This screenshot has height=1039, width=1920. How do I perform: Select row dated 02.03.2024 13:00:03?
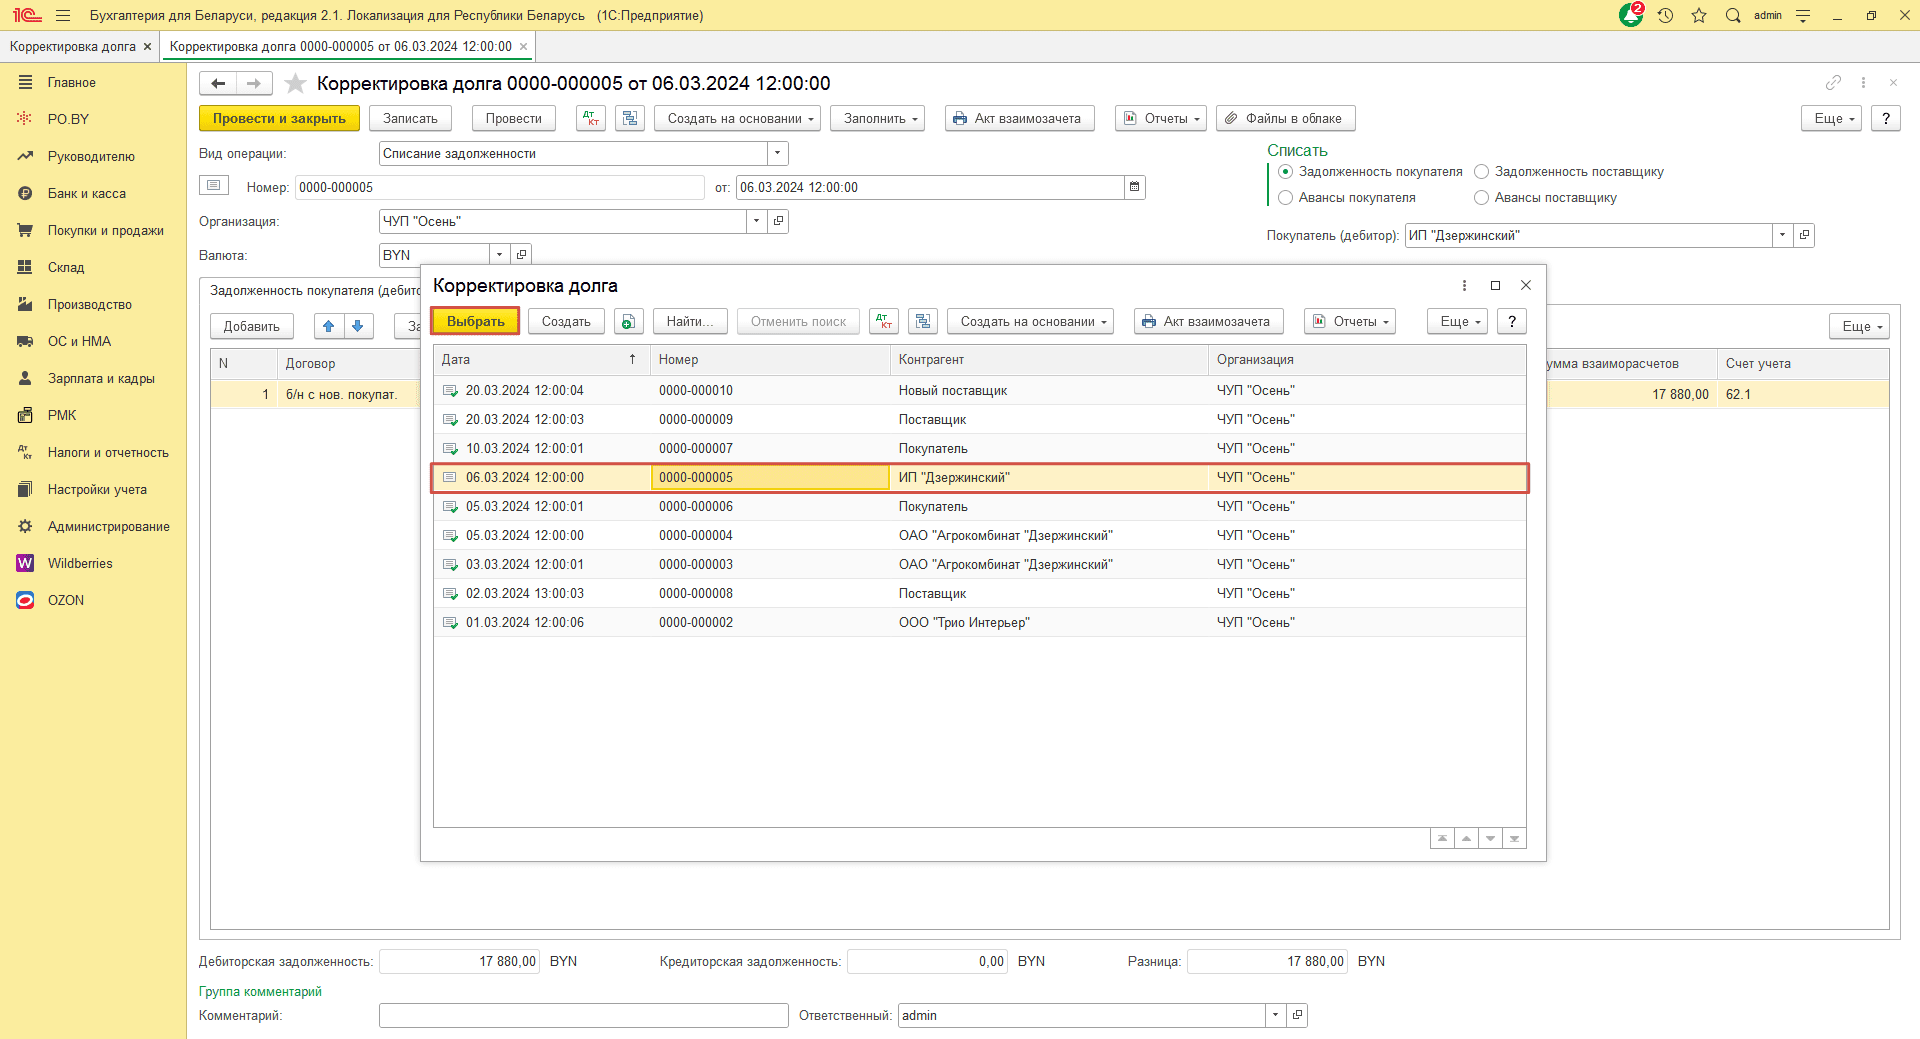[x=980, y=593]
